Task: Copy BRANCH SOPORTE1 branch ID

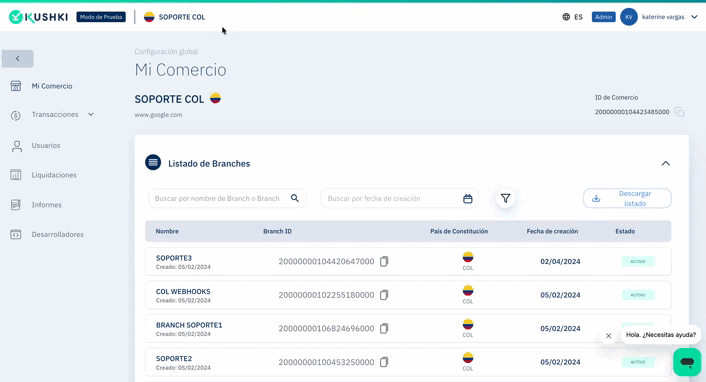Action: coord(384,328)
